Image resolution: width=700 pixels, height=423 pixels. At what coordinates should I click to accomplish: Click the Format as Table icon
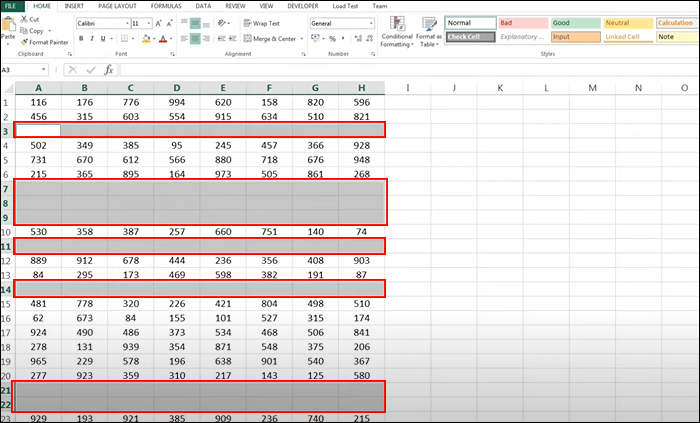point(429,32)
